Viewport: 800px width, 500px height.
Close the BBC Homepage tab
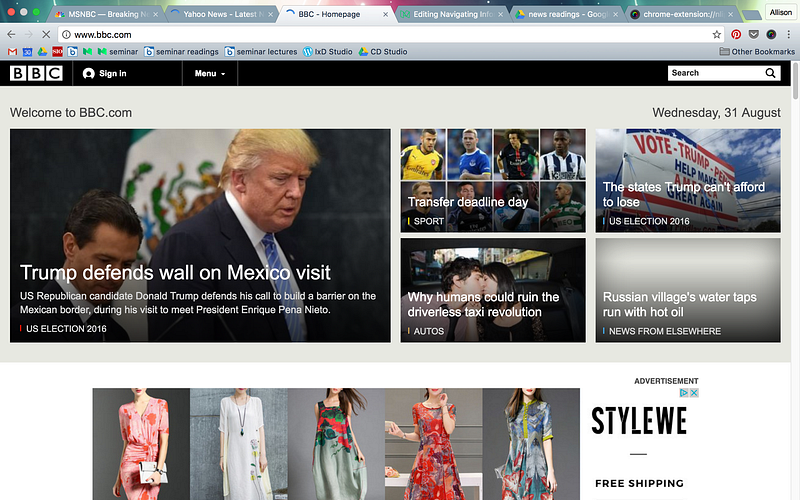click(x=385, y=14)
